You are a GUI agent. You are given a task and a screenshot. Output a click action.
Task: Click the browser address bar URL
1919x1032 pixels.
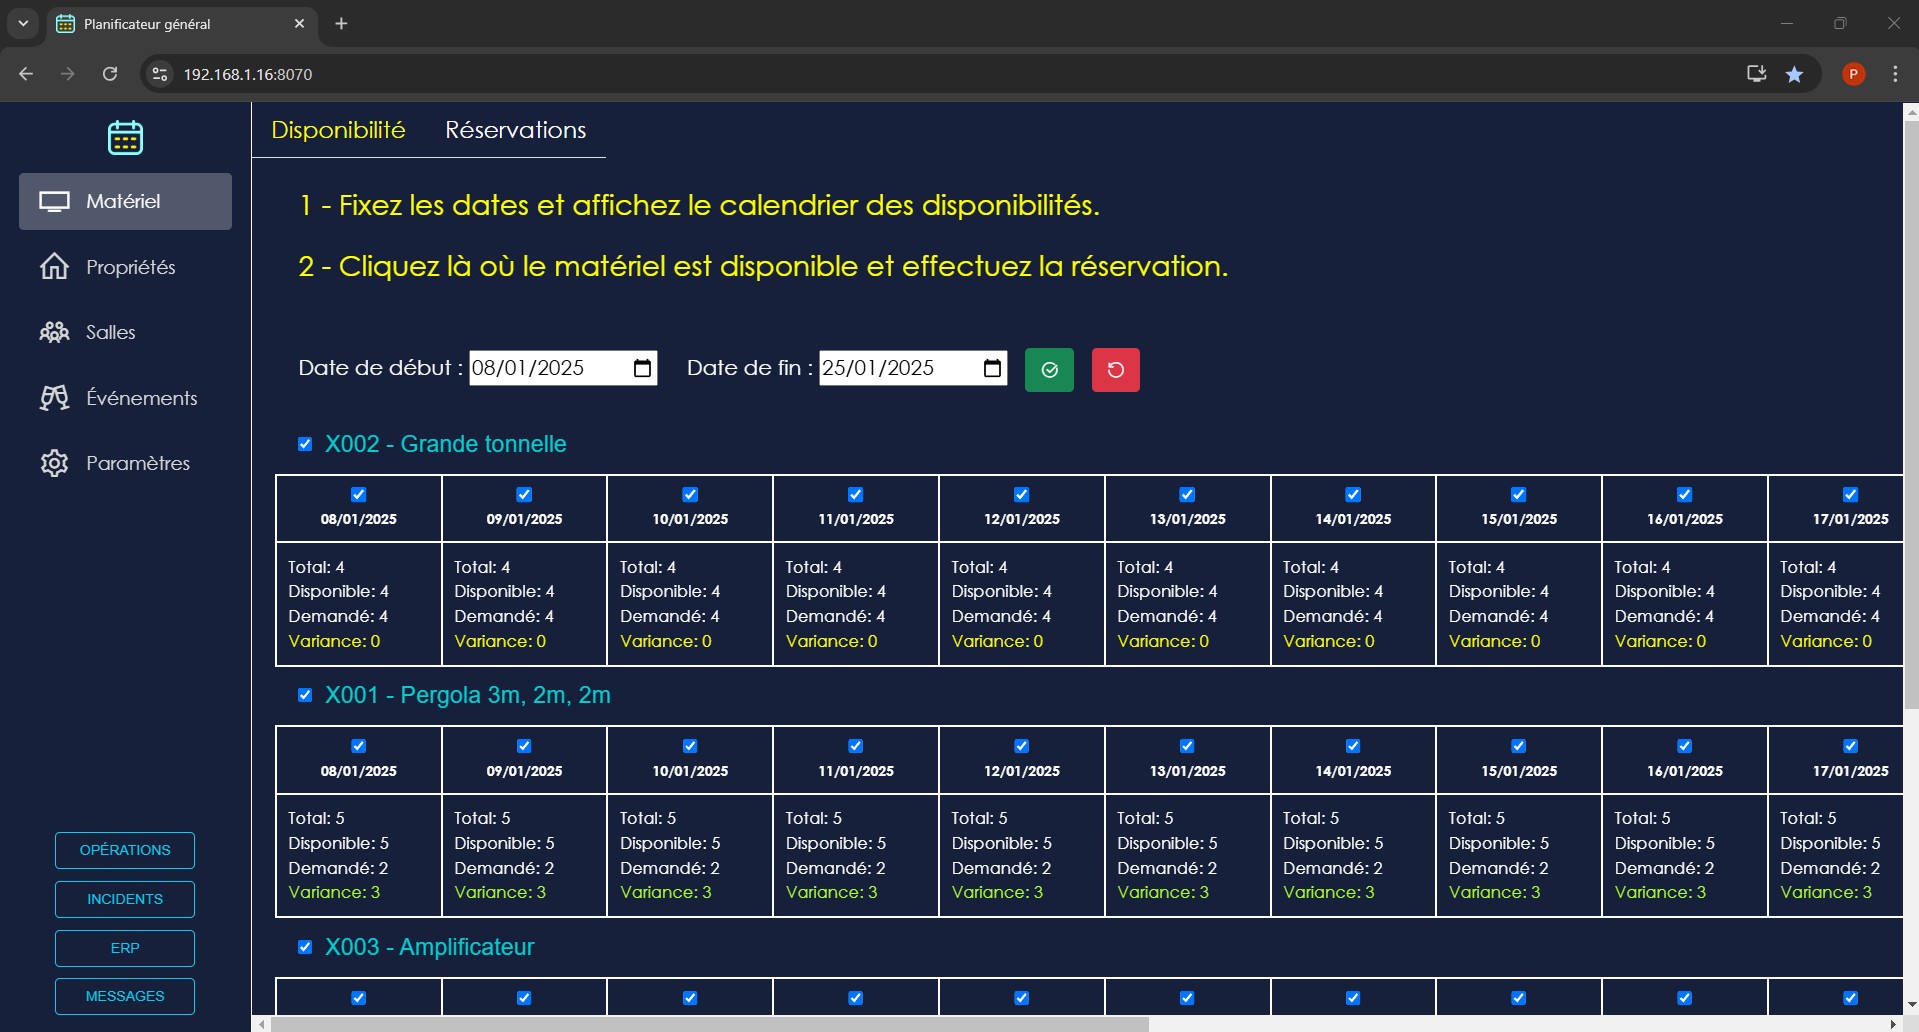pos(248,74)
